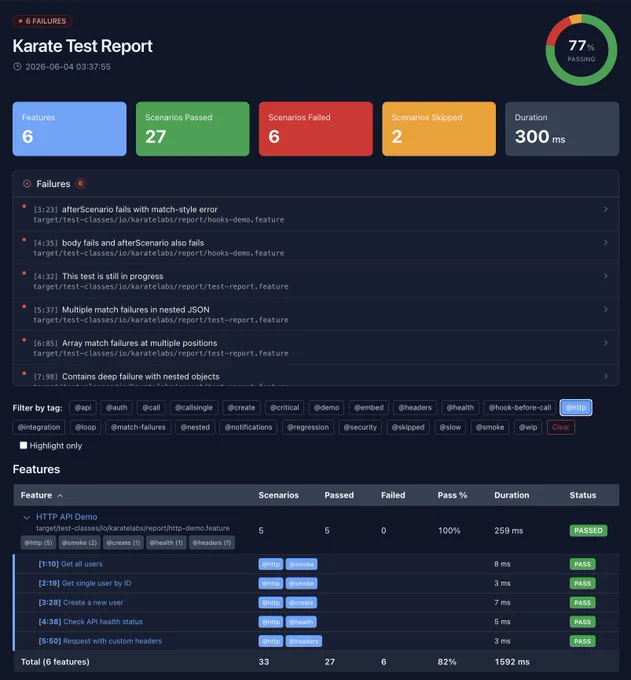The width and height of the screenshot is (631, 680).
Task: Toggle the @security tag filter
Action: [x=360, y=427]
